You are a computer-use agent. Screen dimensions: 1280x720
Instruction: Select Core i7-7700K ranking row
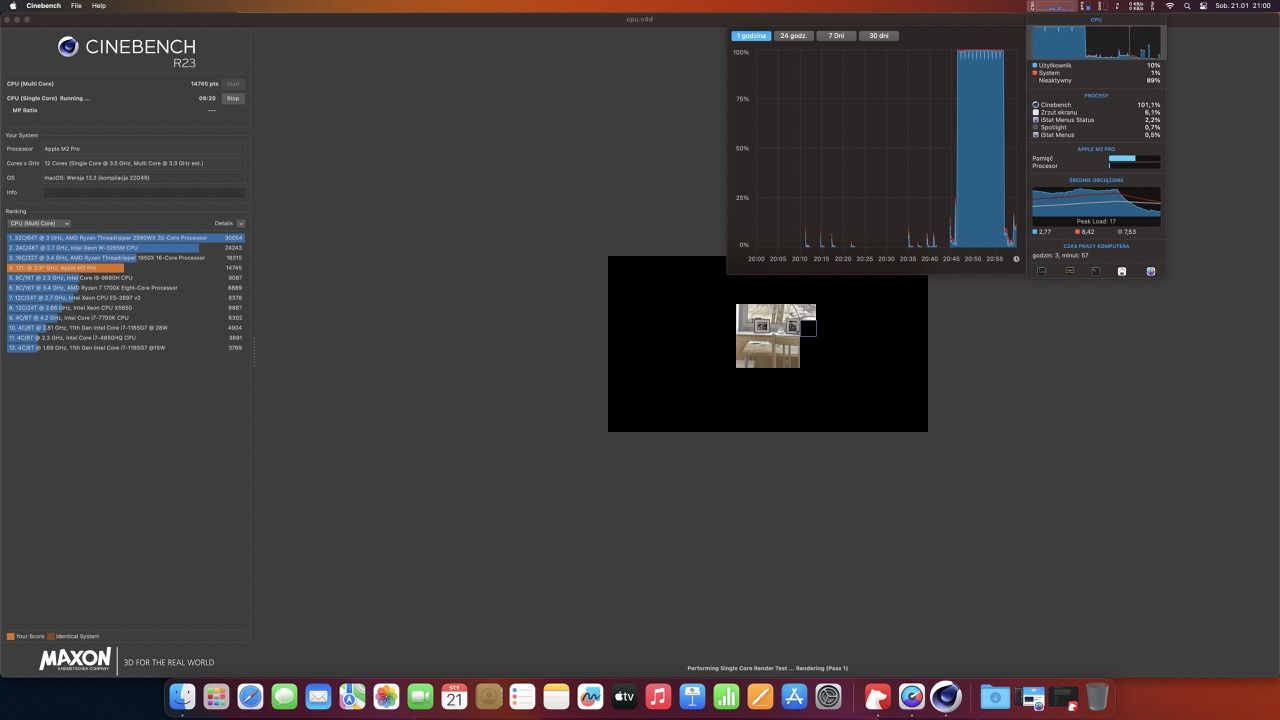point(125,318)
